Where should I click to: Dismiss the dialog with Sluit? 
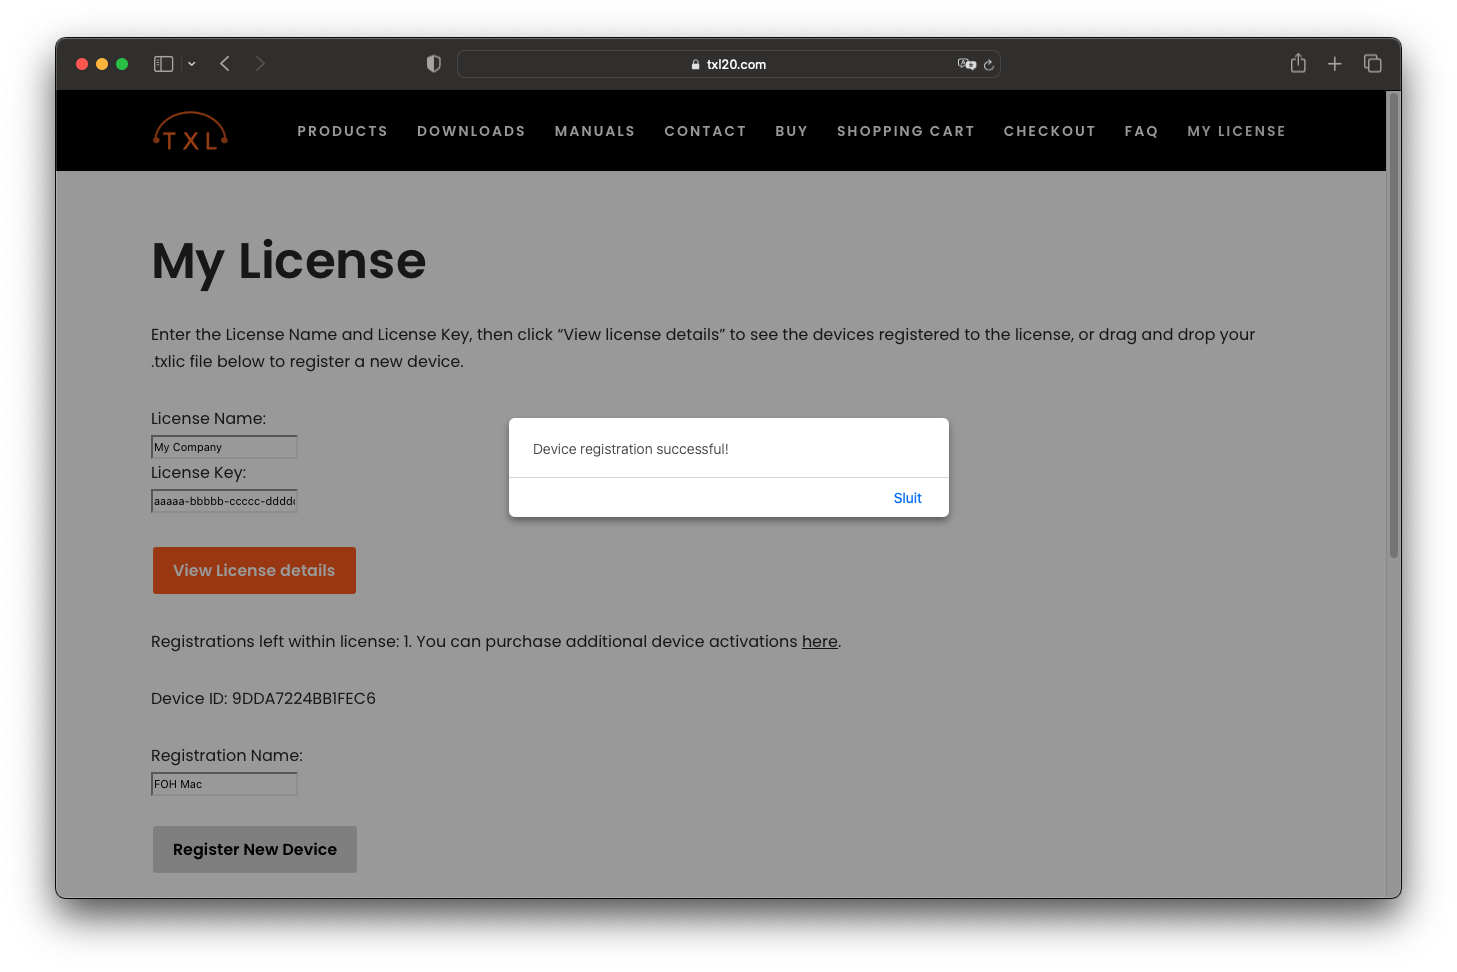[907, 498]
